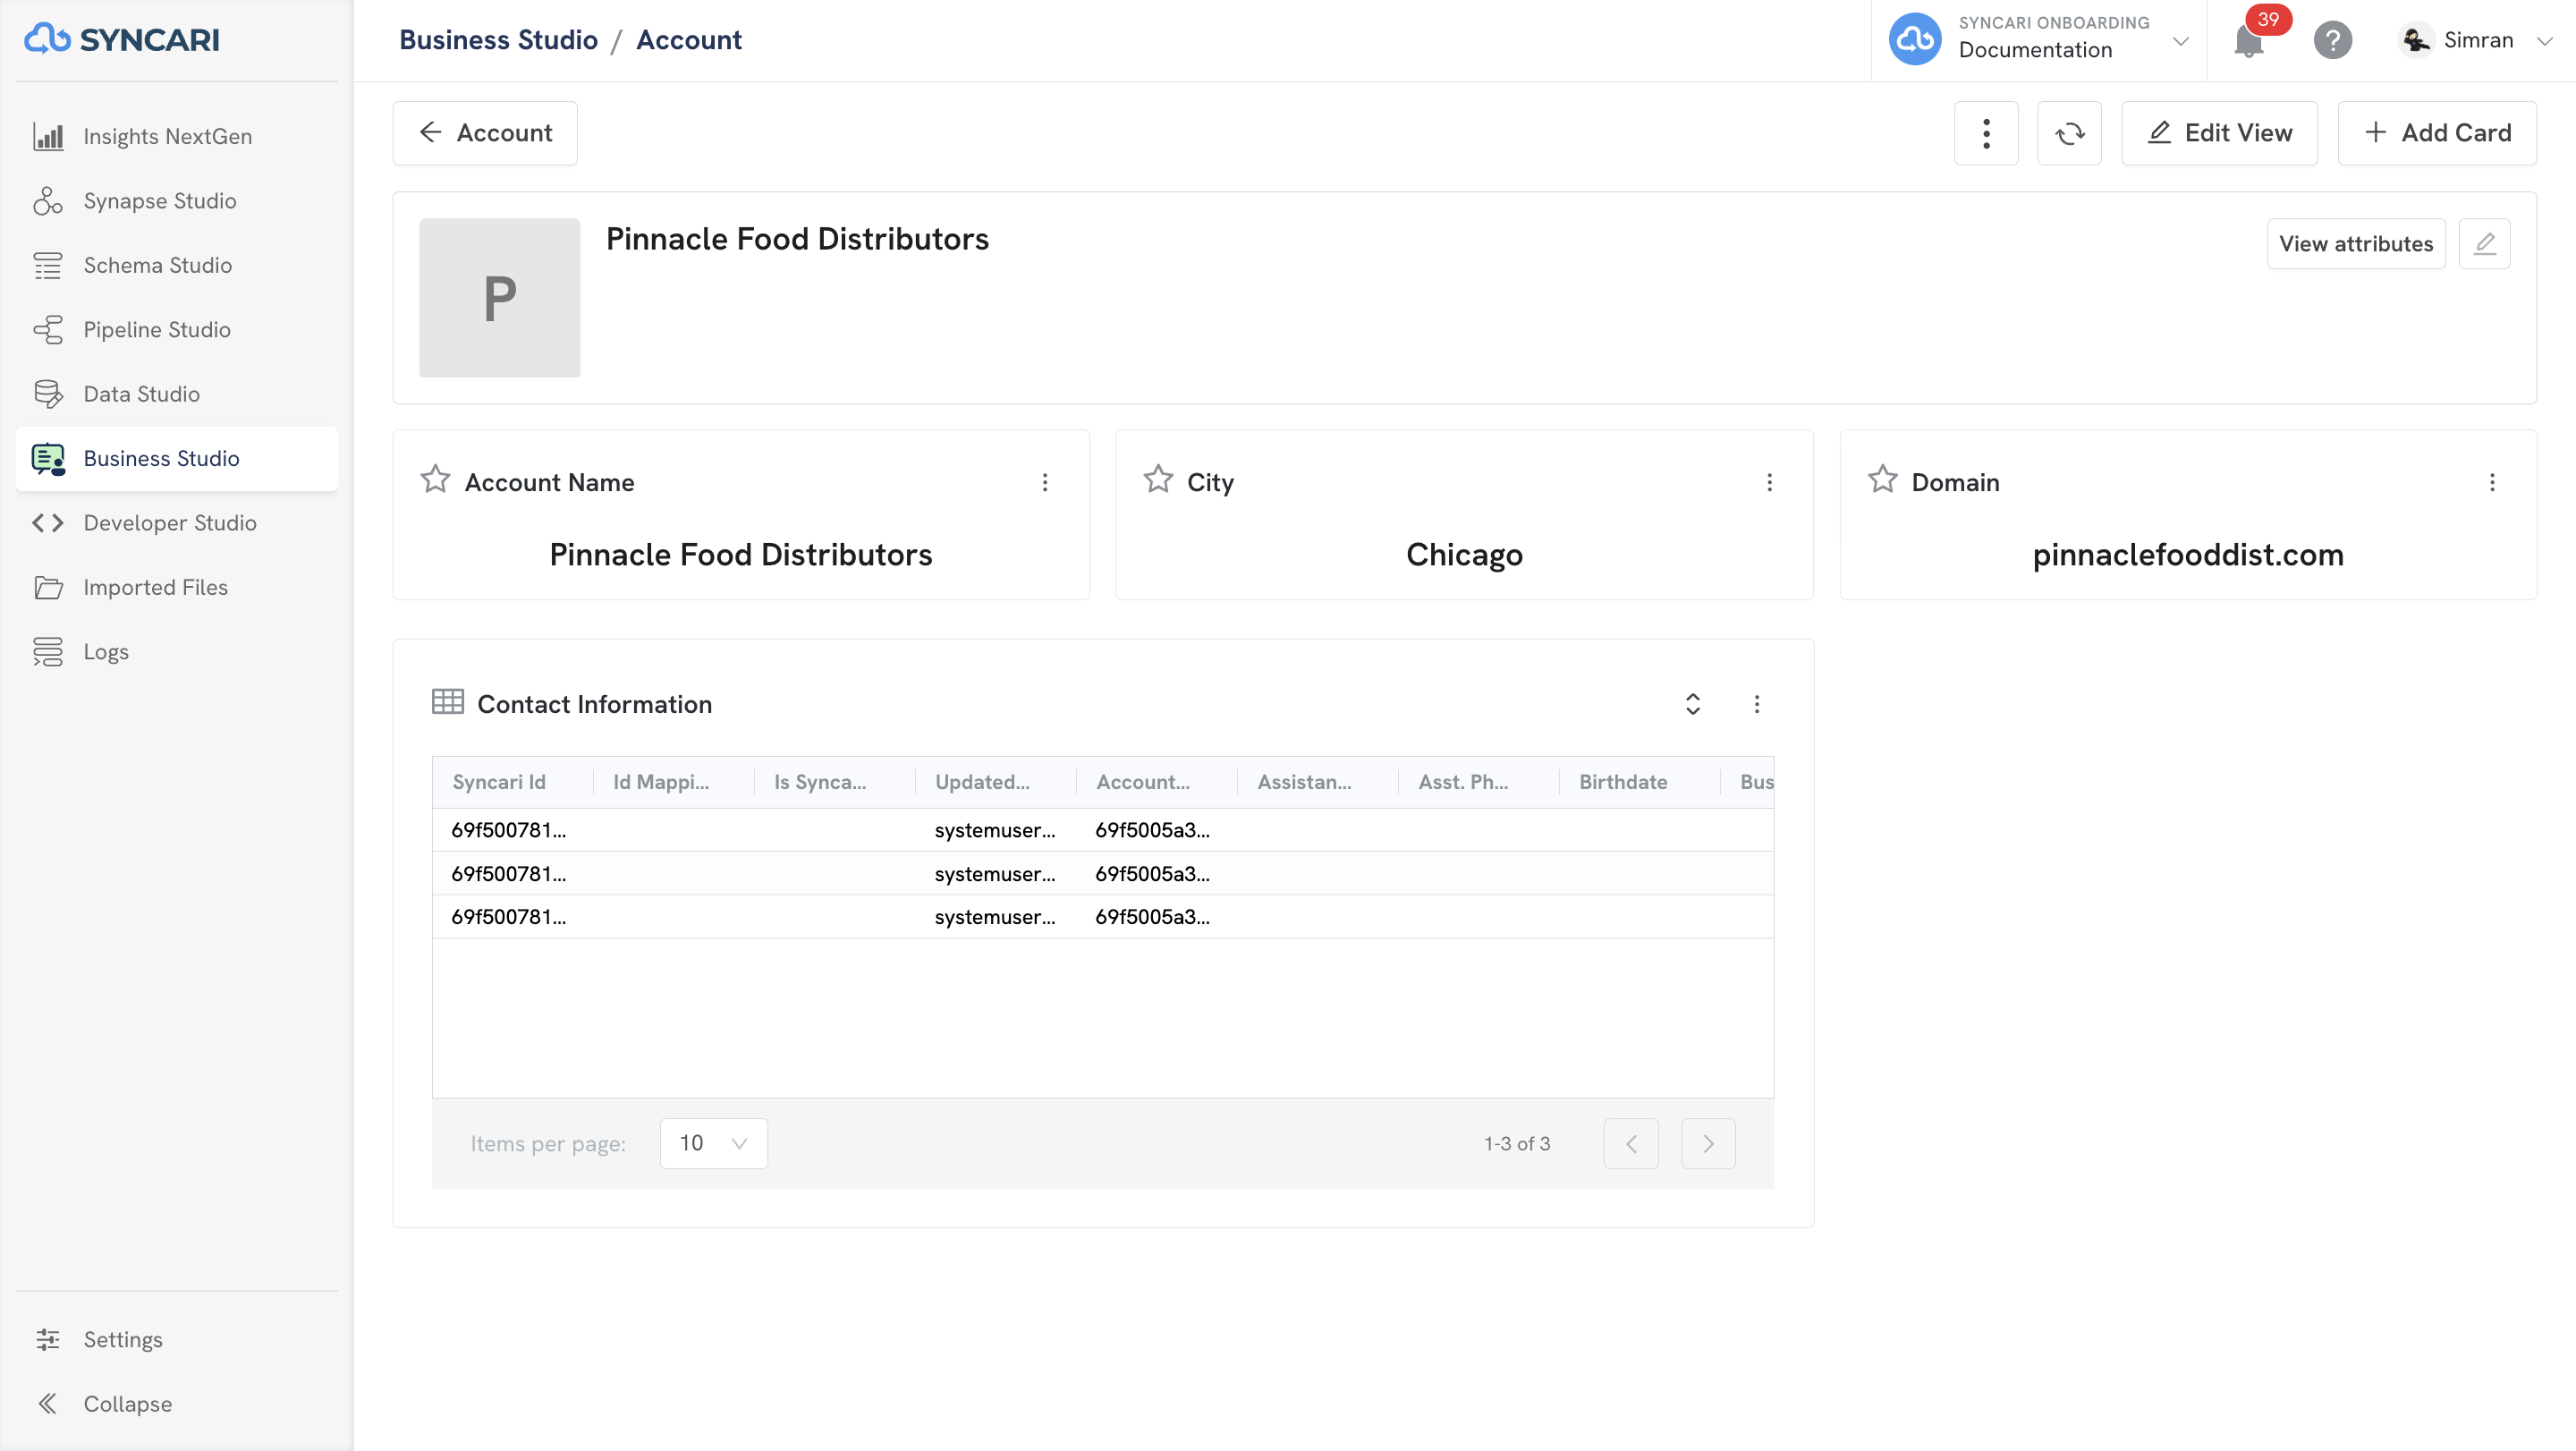This screenshot has height=1451, width=2576.
Task: Open Developer Studio
Action: [176, 523]
